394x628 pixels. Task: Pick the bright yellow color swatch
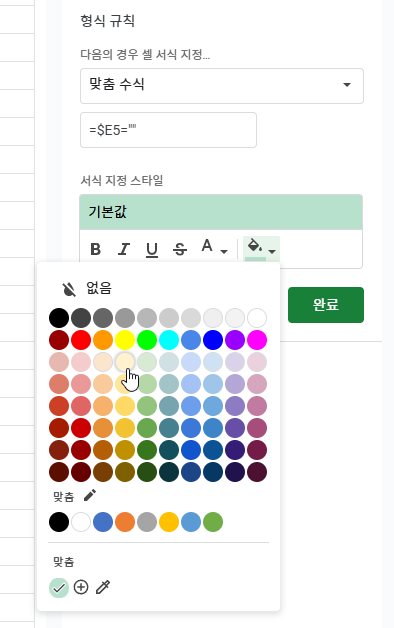point(125,340)
